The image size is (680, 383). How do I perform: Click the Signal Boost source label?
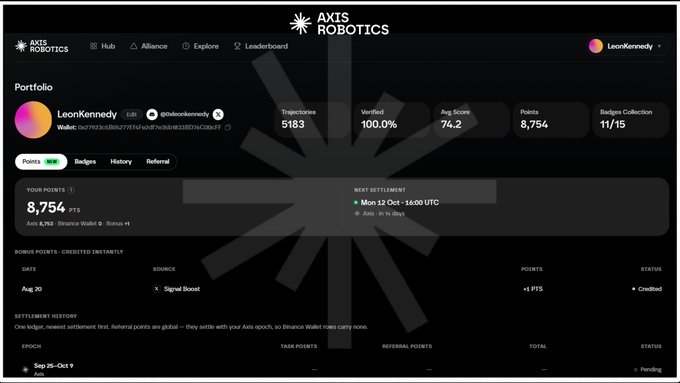pos(182,289)
